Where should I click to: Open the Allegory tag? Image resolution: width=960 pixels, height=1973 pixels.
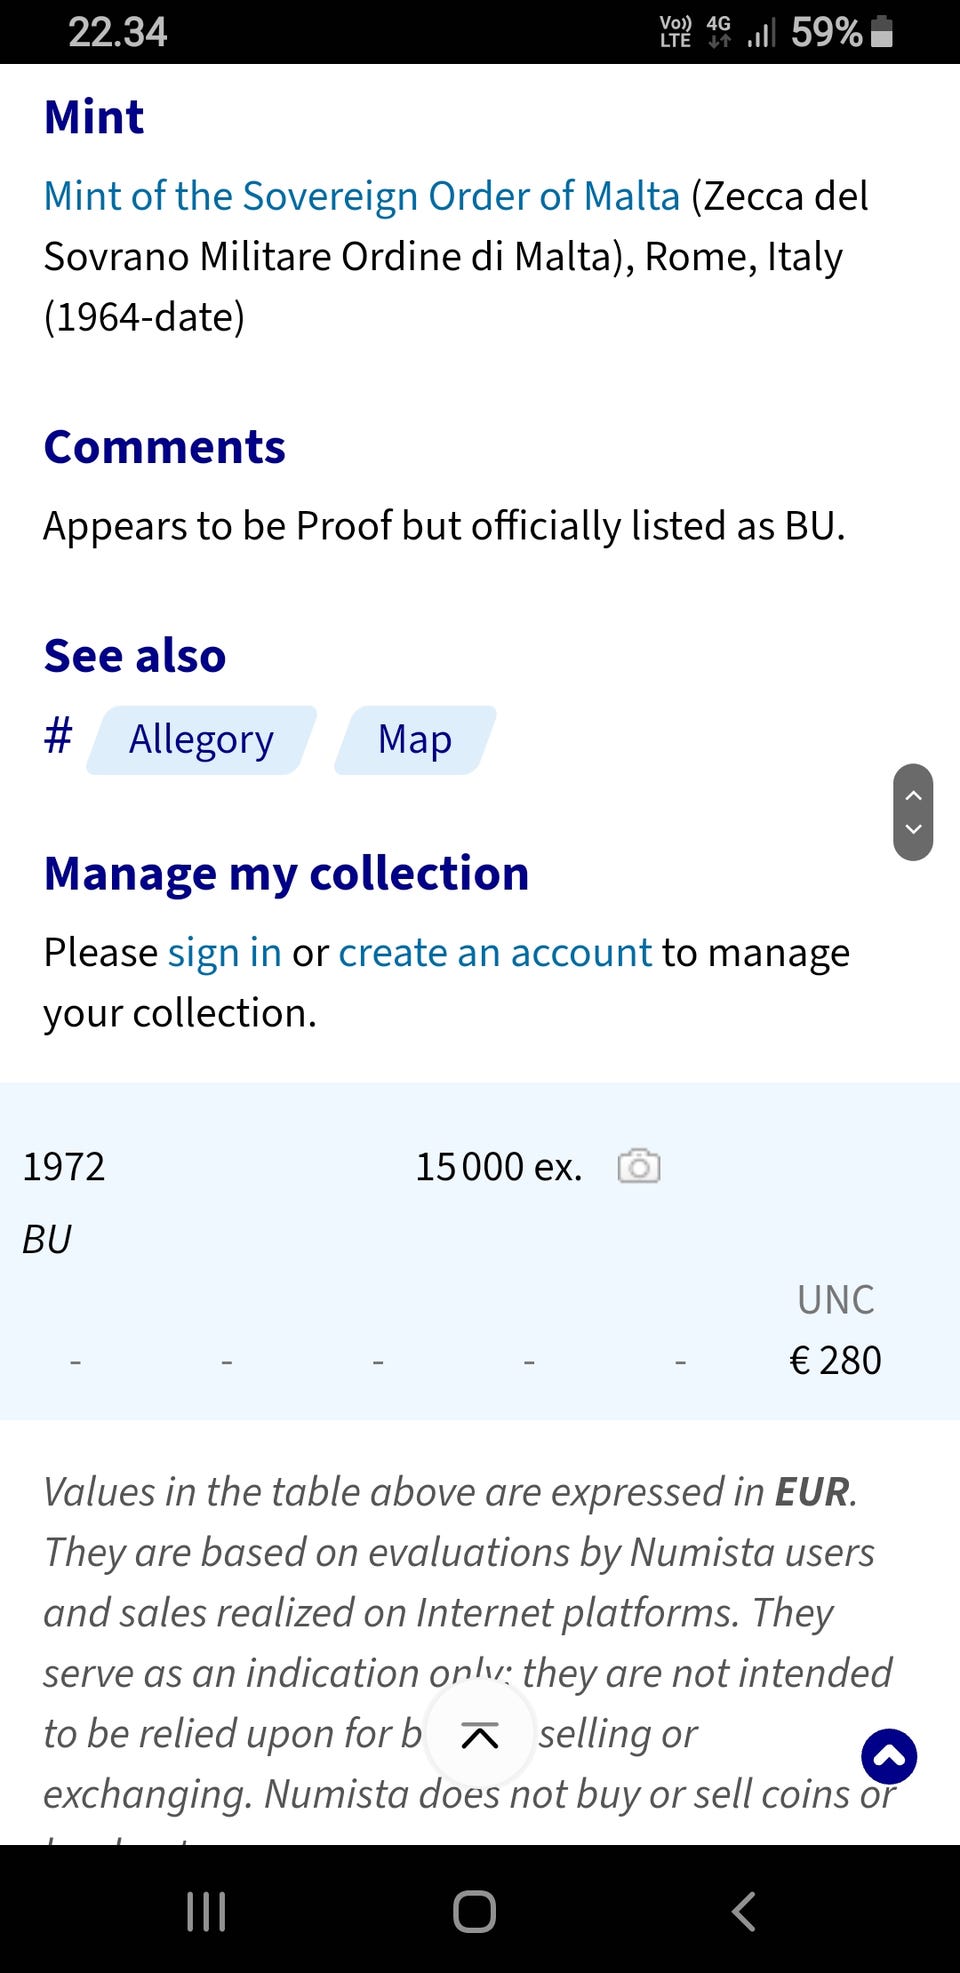tap(201, 740)
